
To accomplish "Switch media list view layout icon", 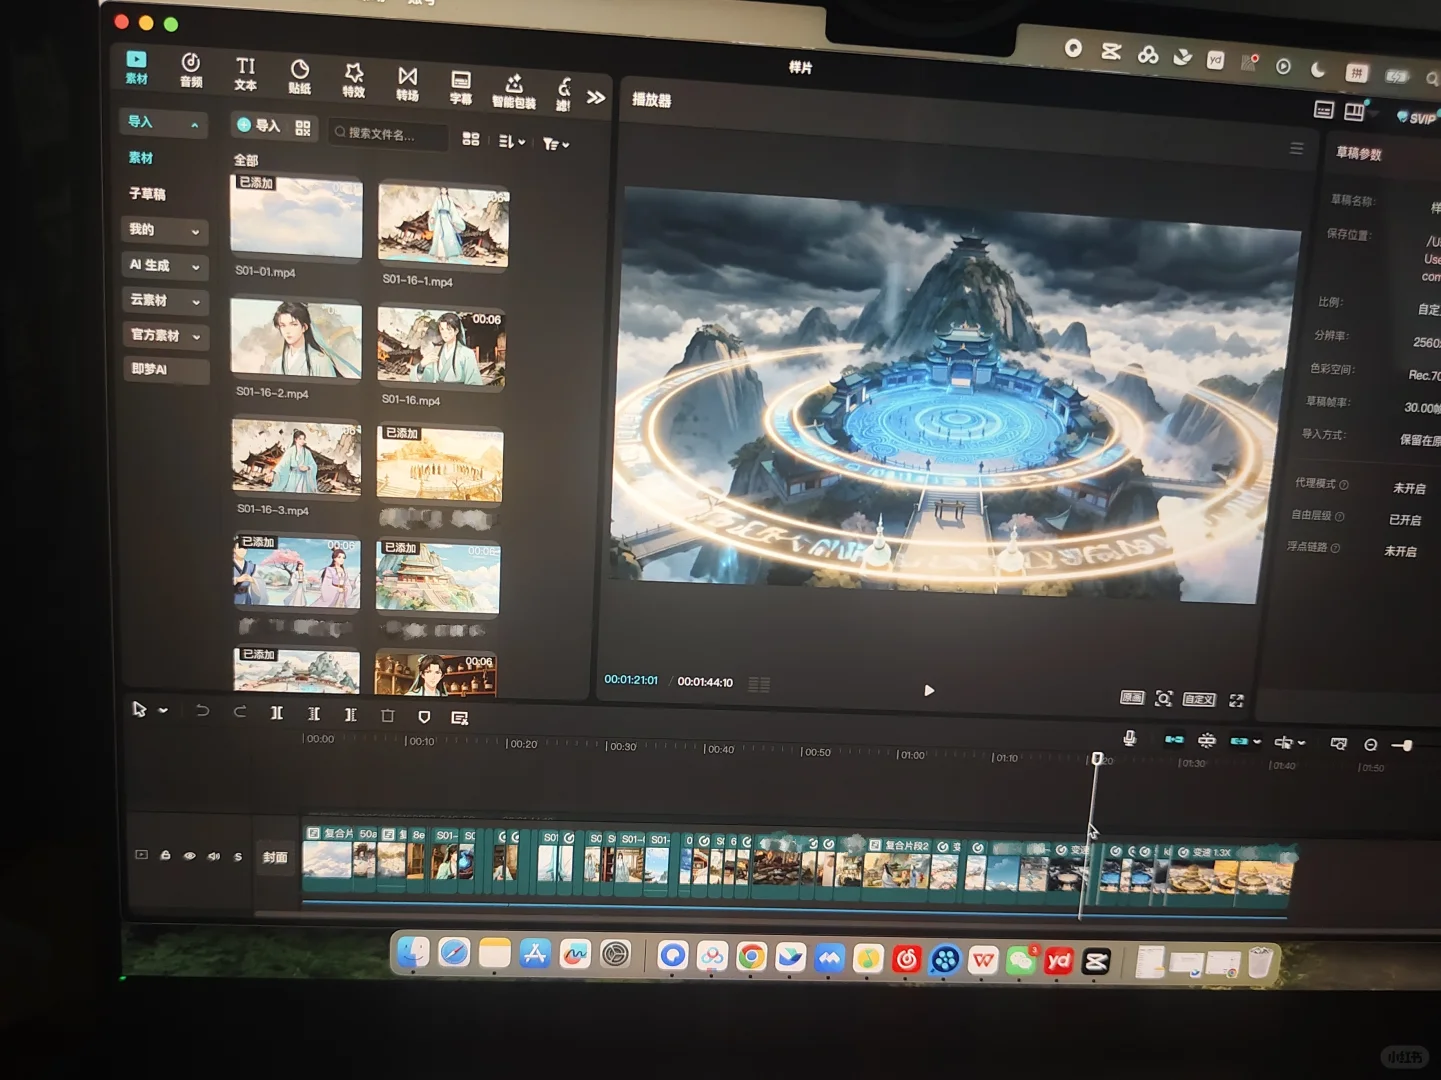I will tap(471, 139).
